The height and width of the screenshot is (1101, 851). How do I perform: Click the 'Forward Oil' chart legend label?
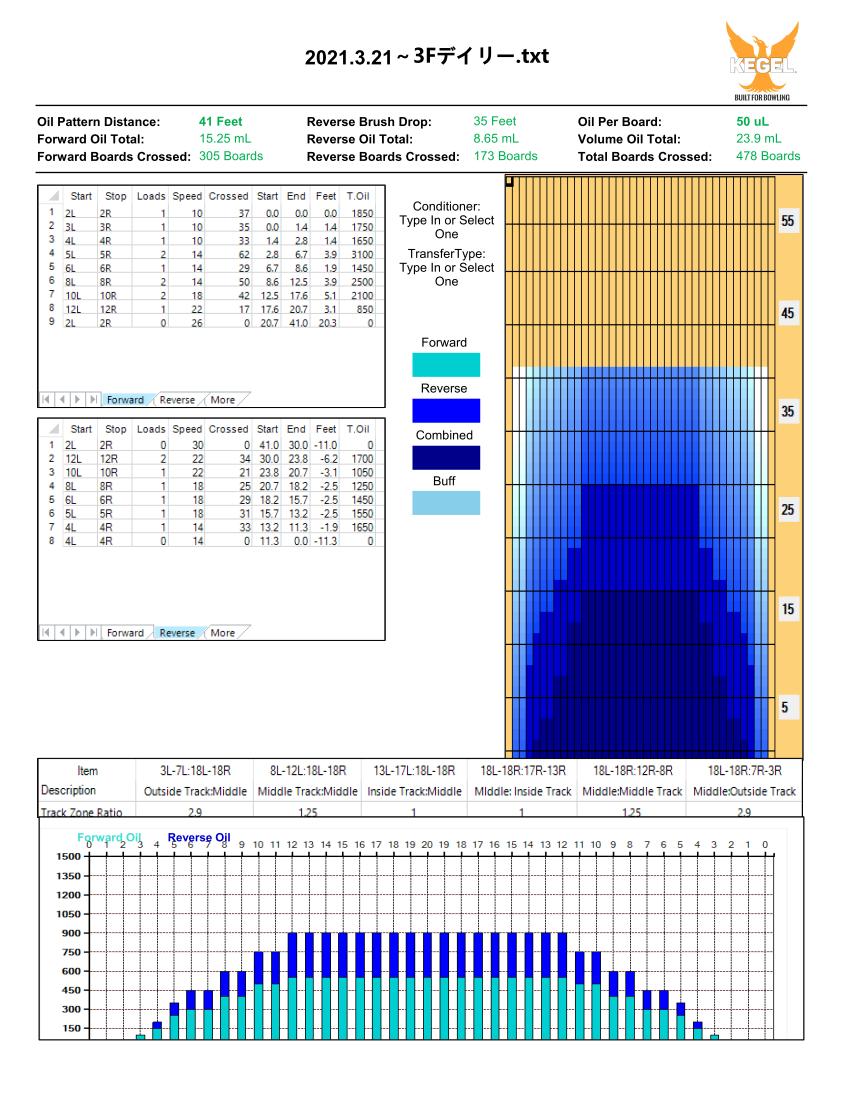109,837
